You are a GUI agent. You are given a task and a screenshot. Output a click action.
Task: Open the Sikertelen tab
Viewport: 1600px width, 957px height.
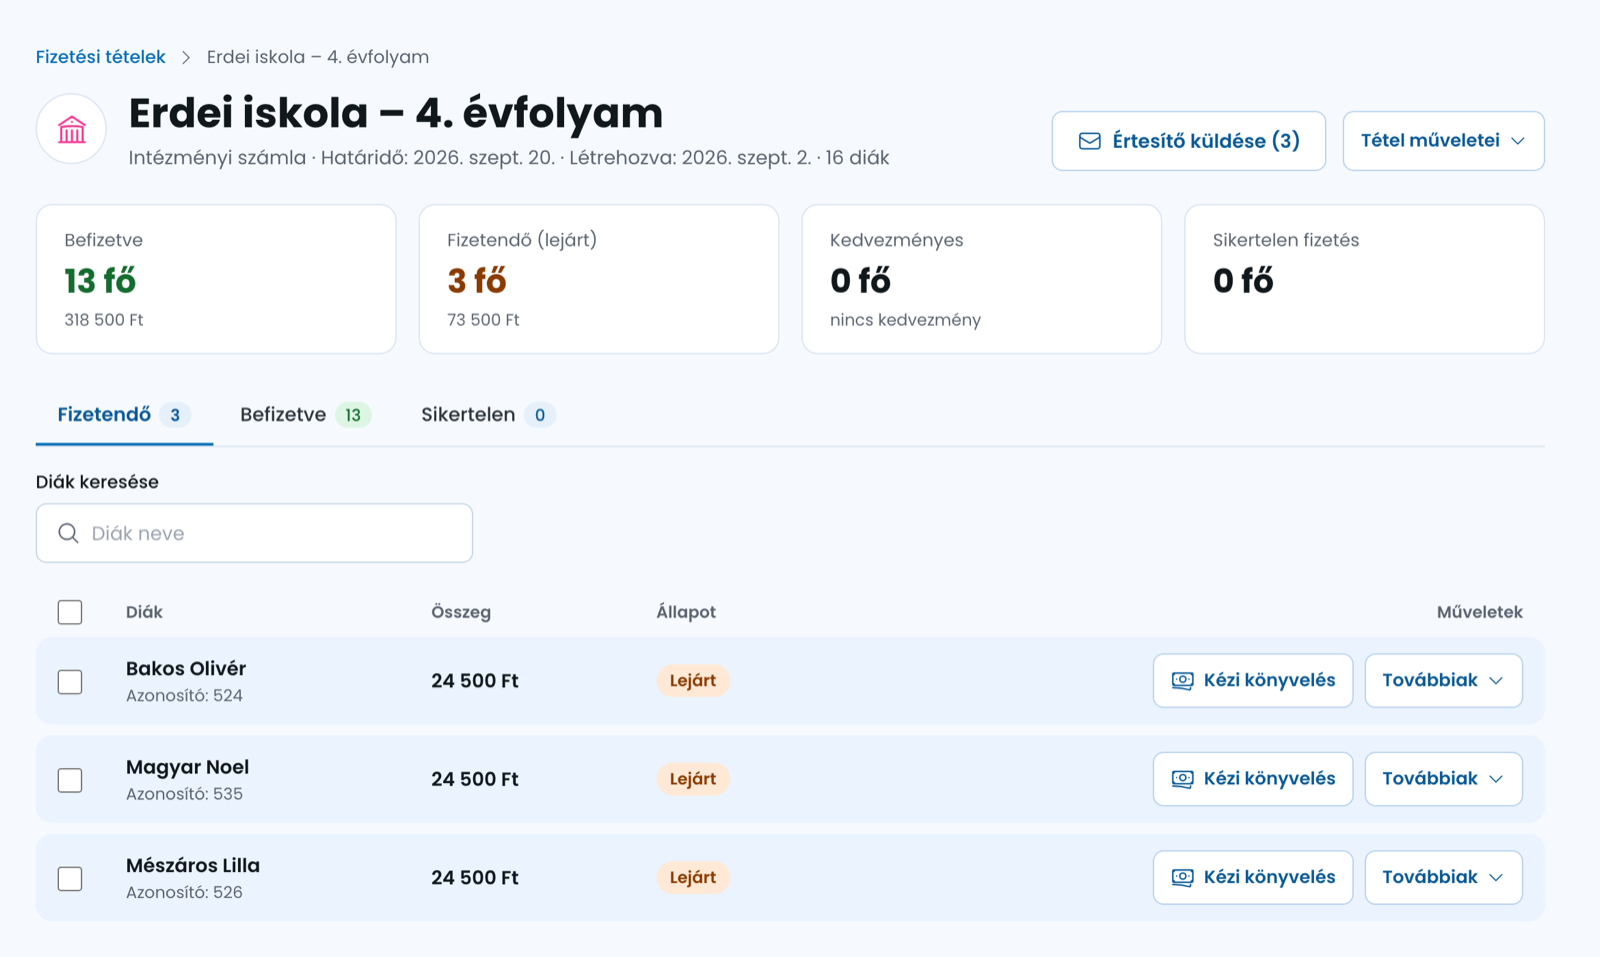click(487, 415)
